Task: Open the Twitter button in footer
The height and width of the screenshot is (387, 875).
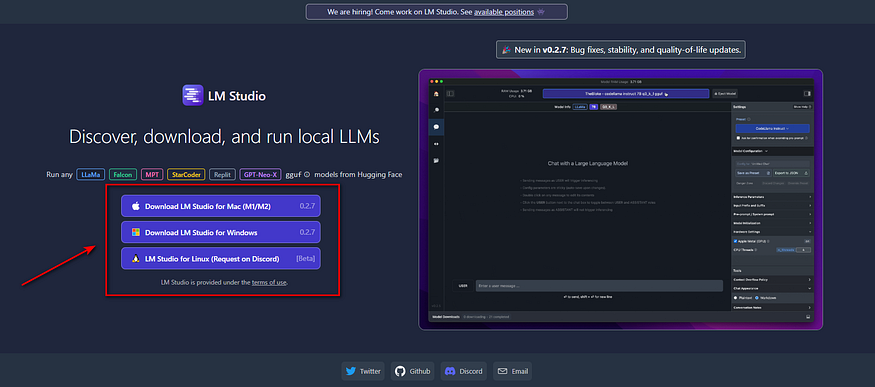Action: [x=363, y=371]
